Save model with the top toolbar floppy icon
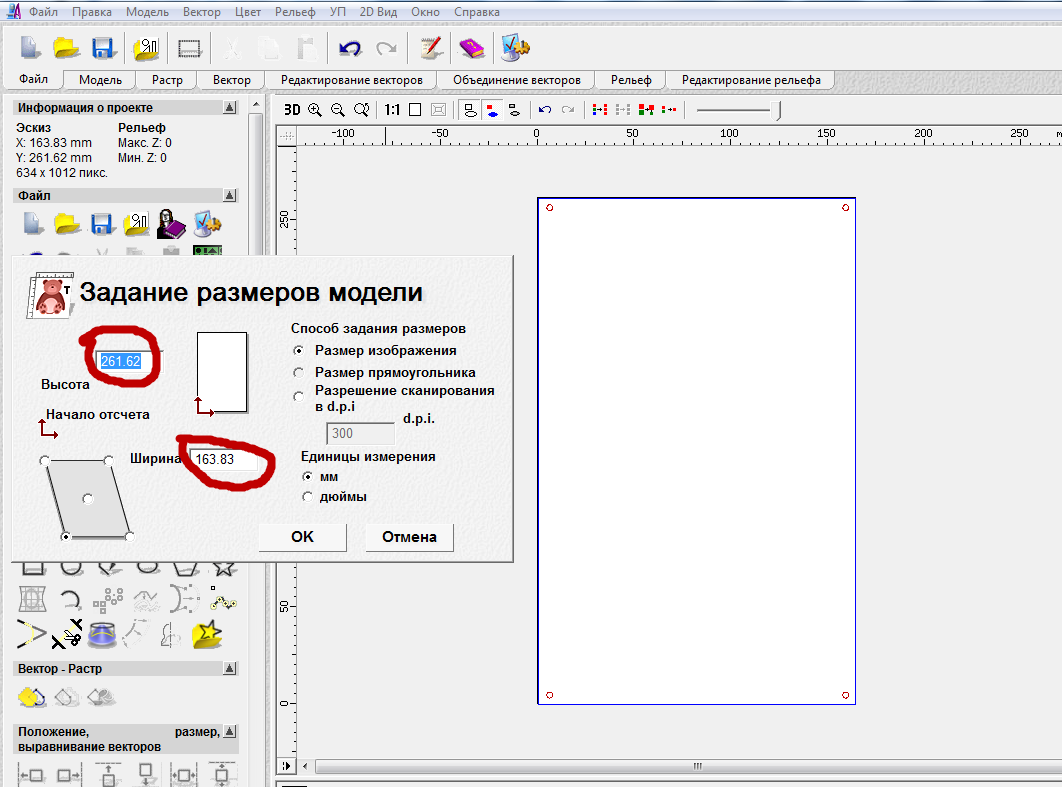 (102, 47)
